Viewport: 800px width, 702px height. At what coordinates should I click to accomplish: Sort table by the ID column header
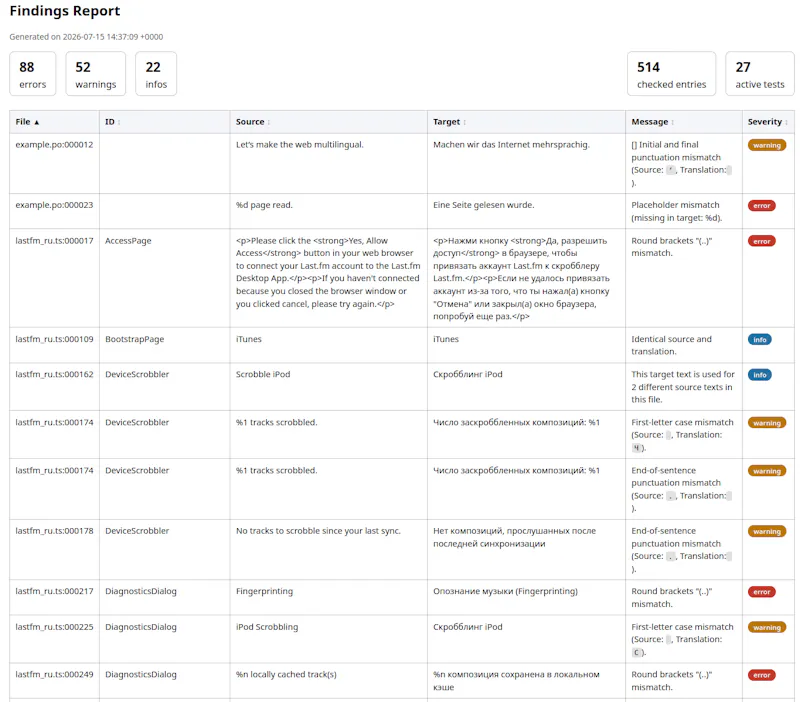(164, 122)
